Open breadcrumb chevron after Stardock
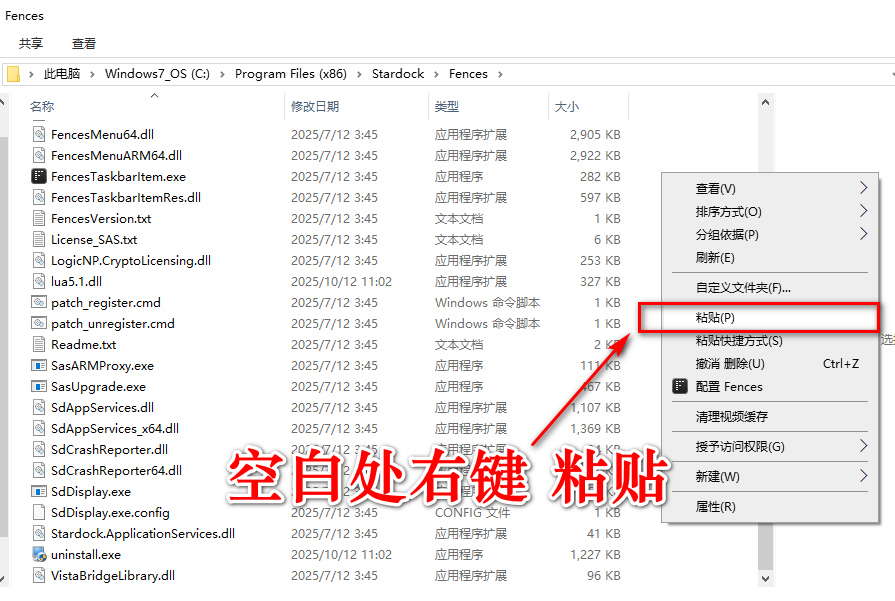Image resolution: width=895 pixels, height=601 pixels. [436, 74]
